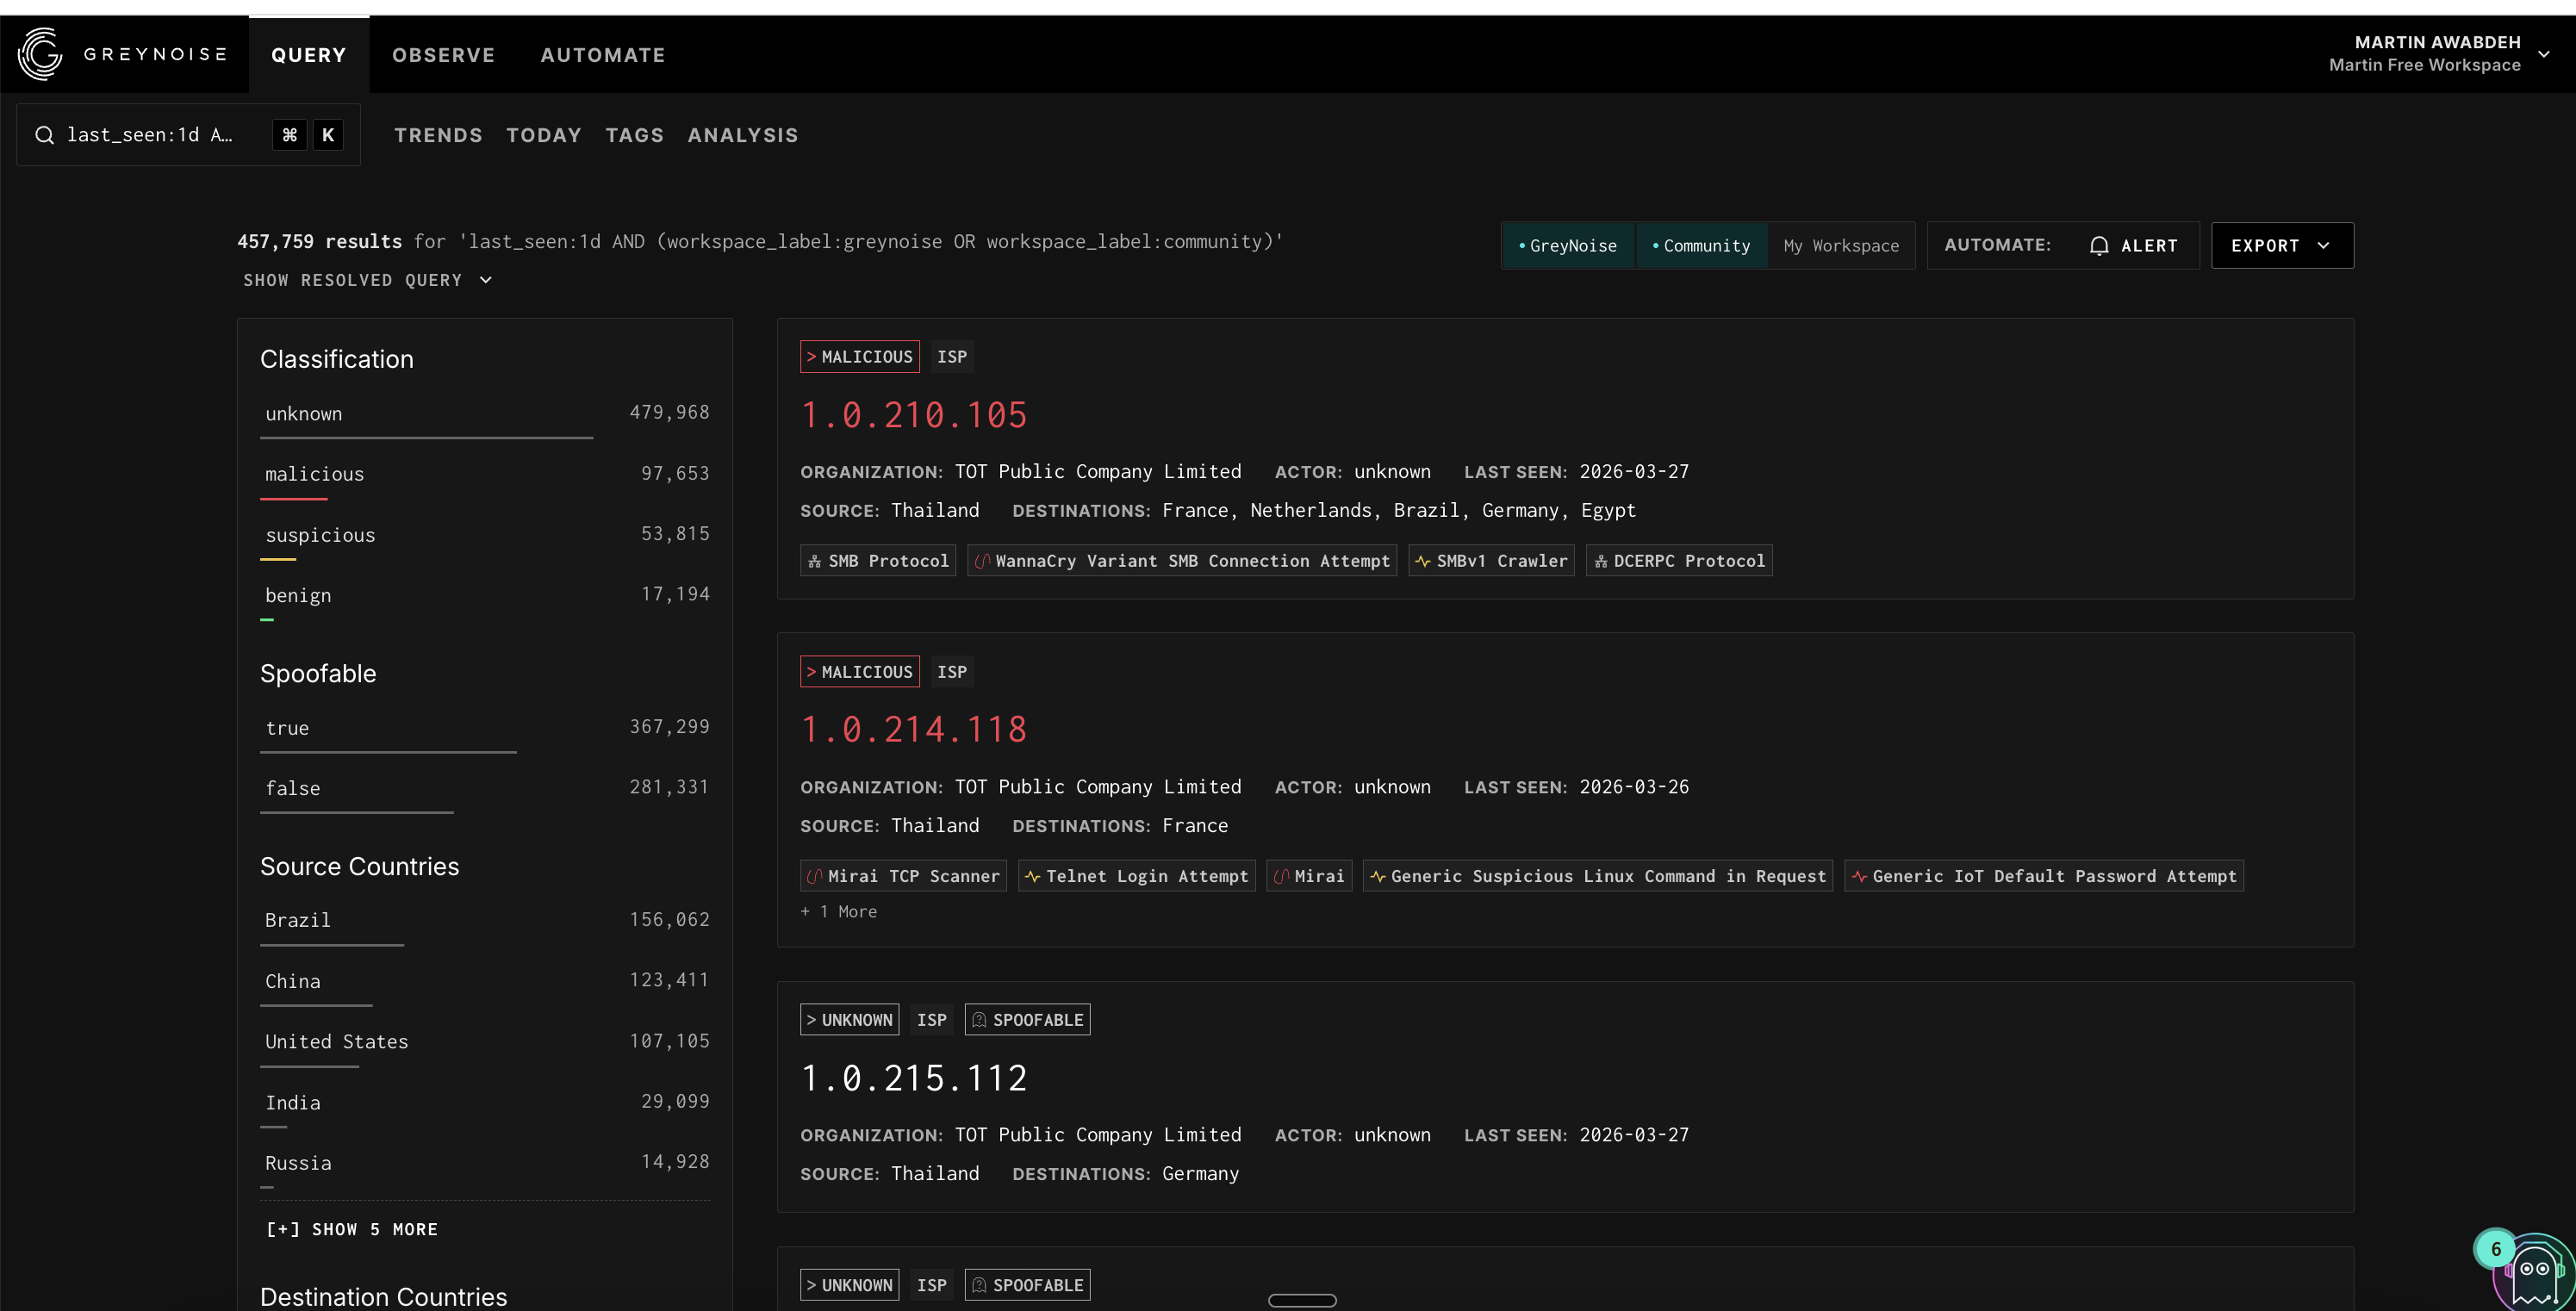Click the command key shortcut icon

click(289, 135)
